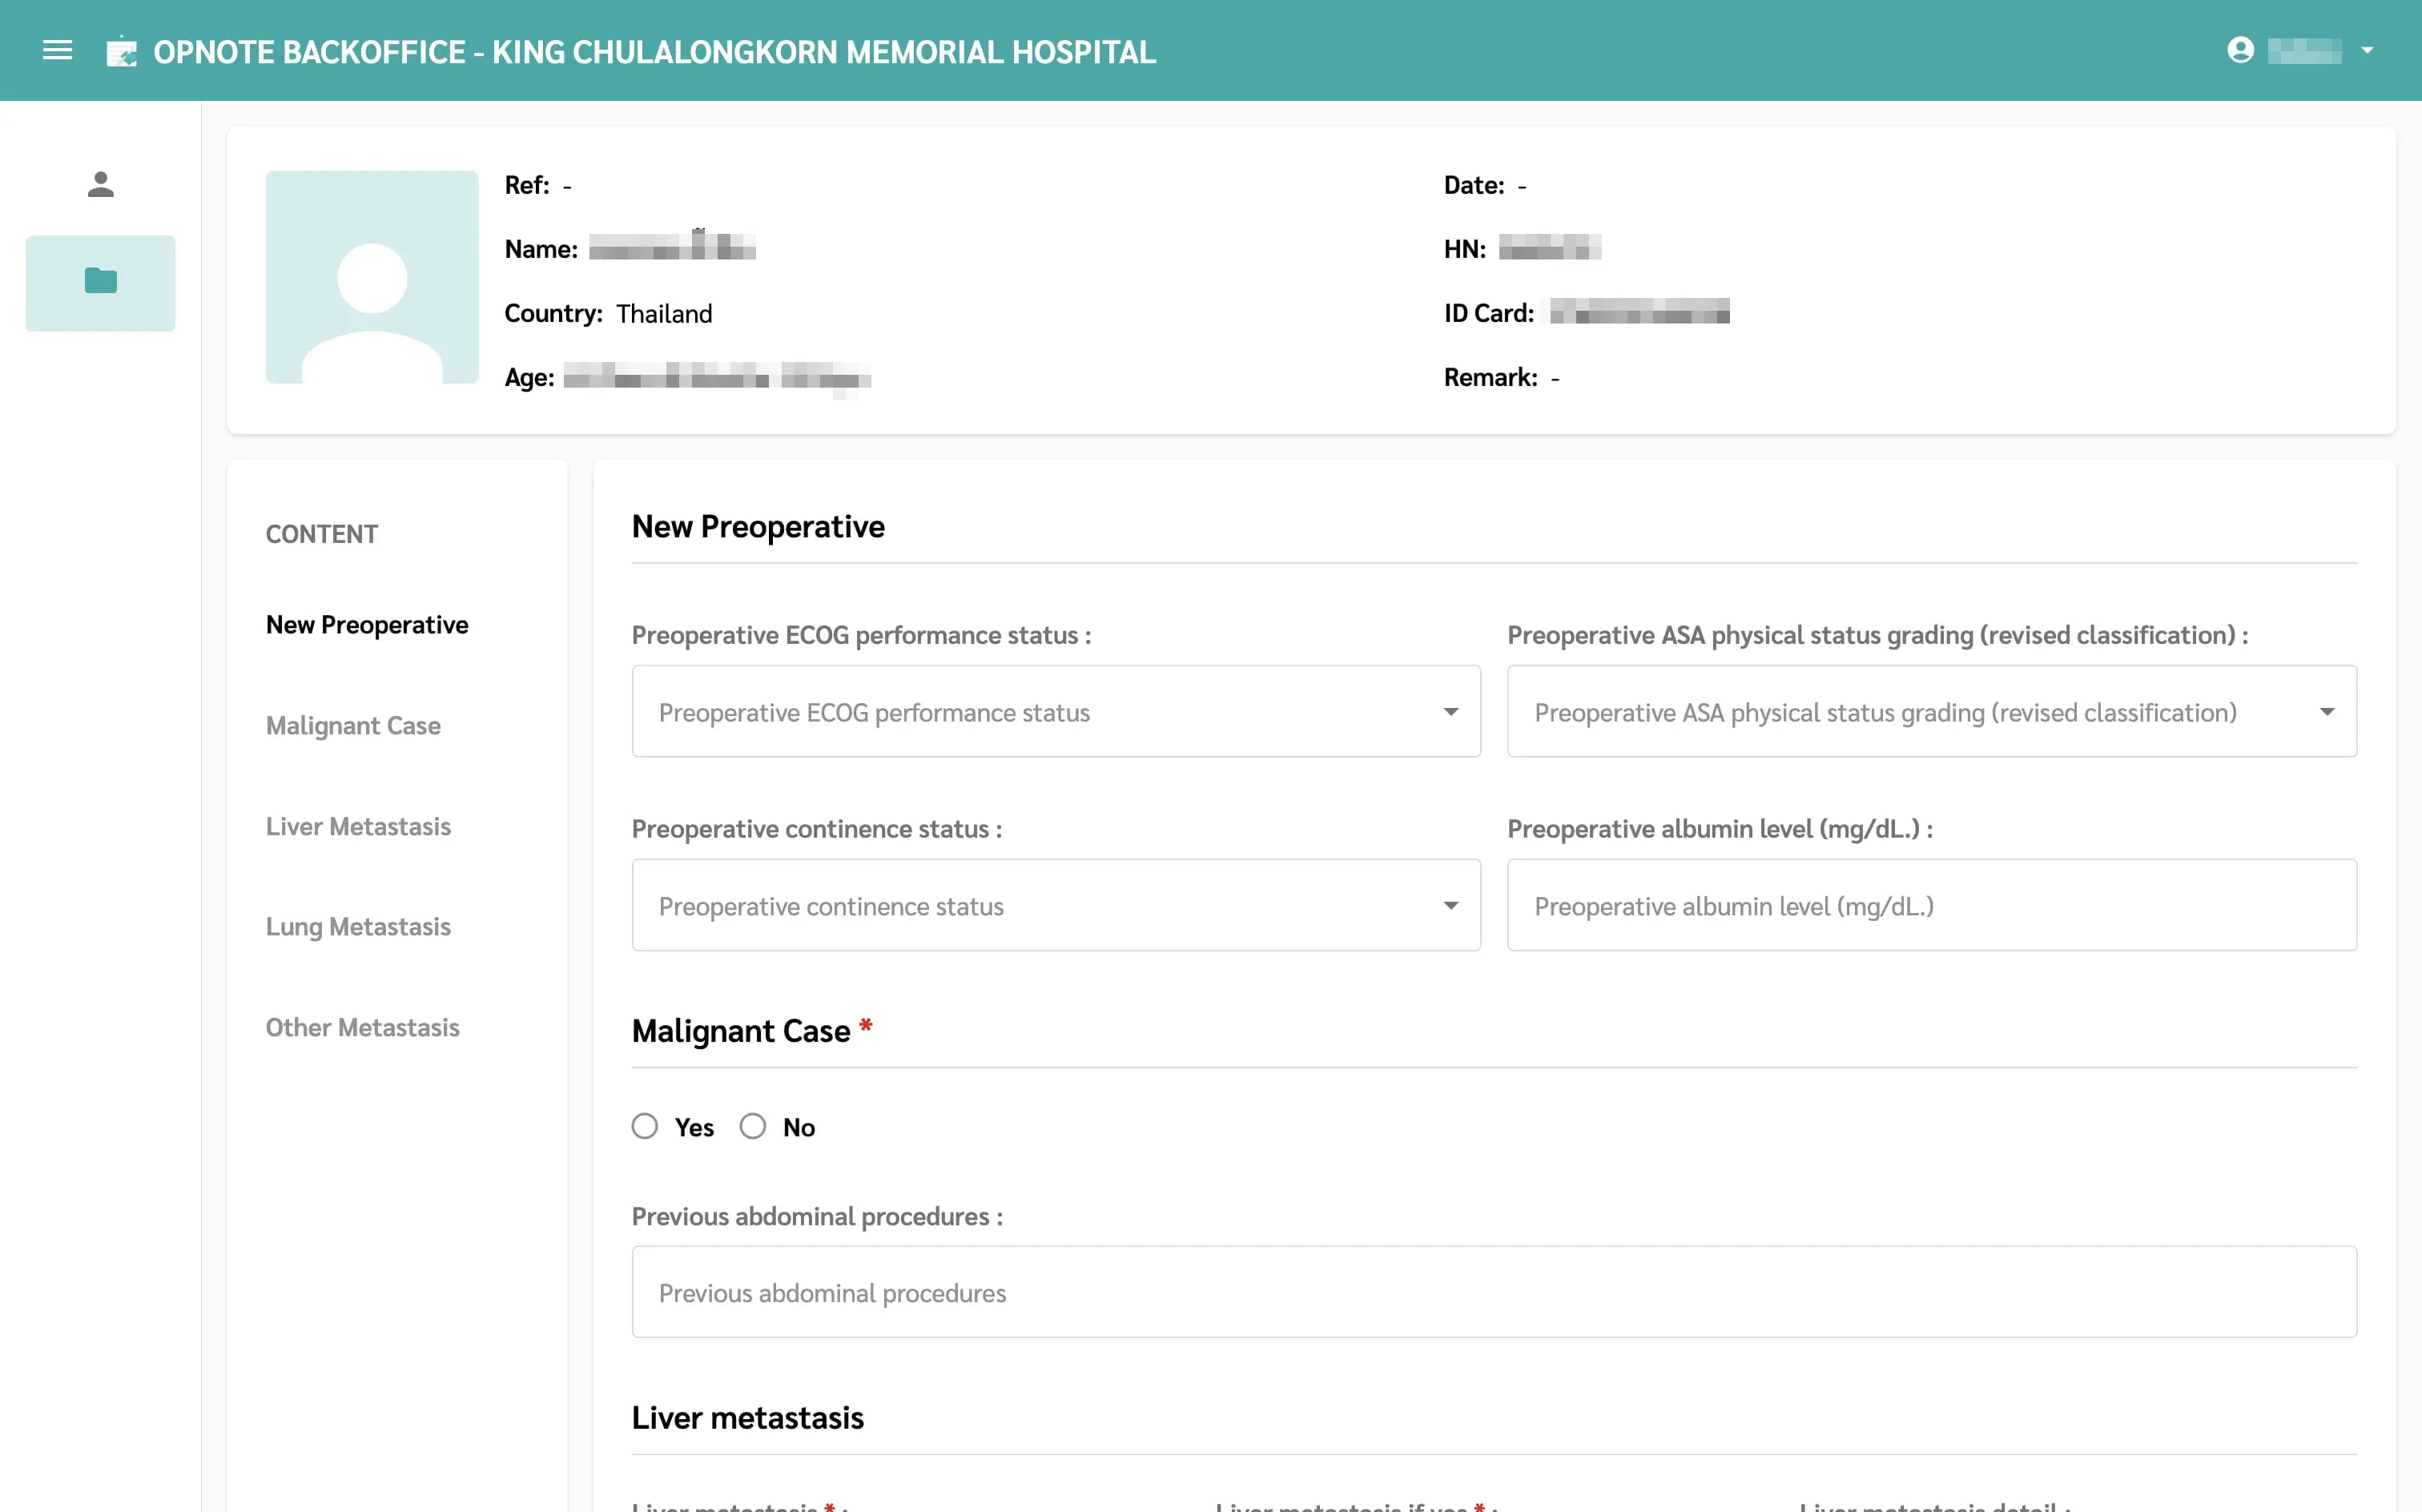
Task: Click the hospital backoffice title text
Action: pos(654,51)
